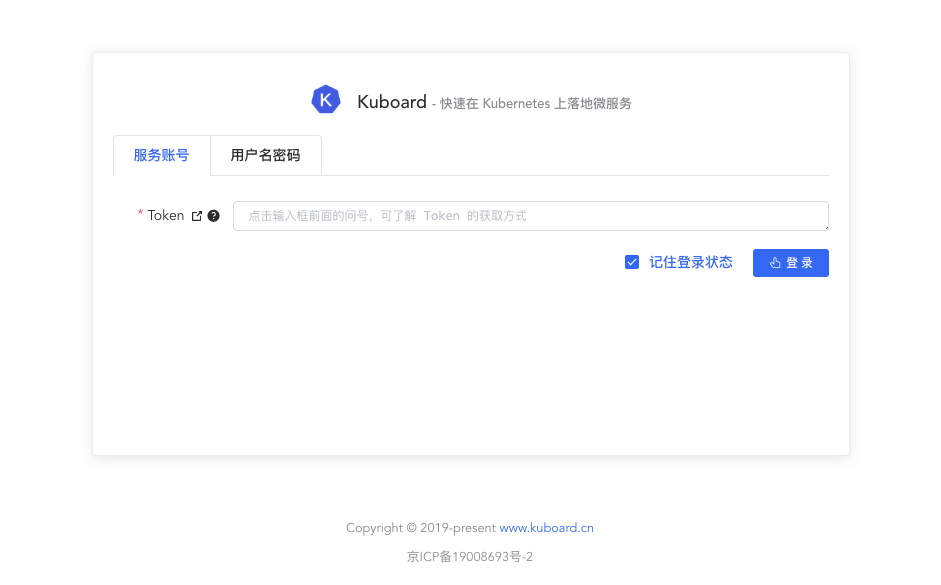Uncheck the 记住登录状态 checkbox
941x585 pixels.
tap(631, 262)
